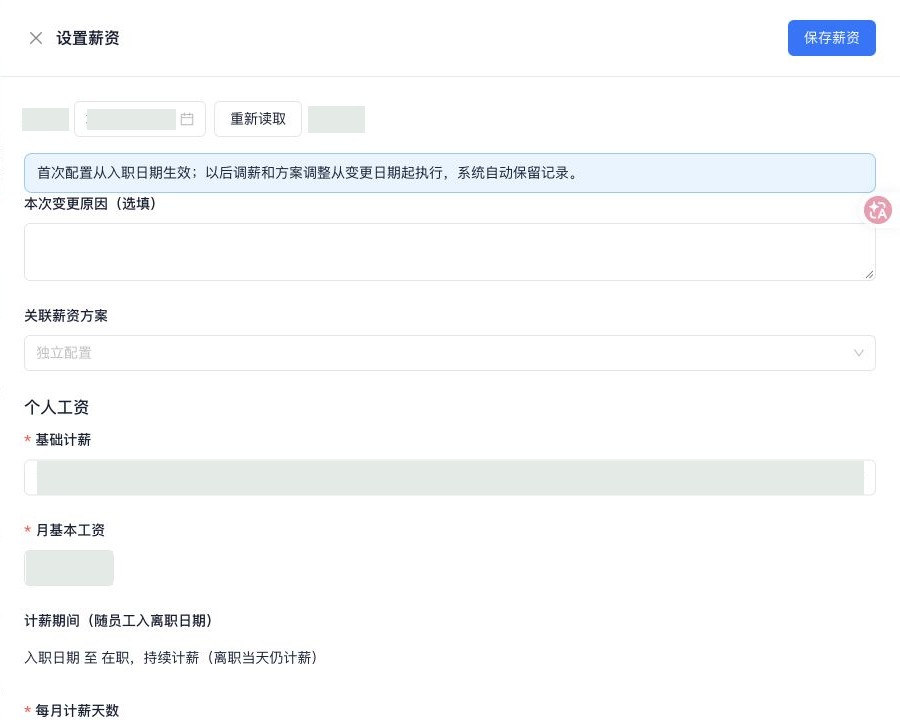Expand the 独立配置 dropdown chevron arrow
This screenshot has height=720, width=900.
tap(858, 353)
